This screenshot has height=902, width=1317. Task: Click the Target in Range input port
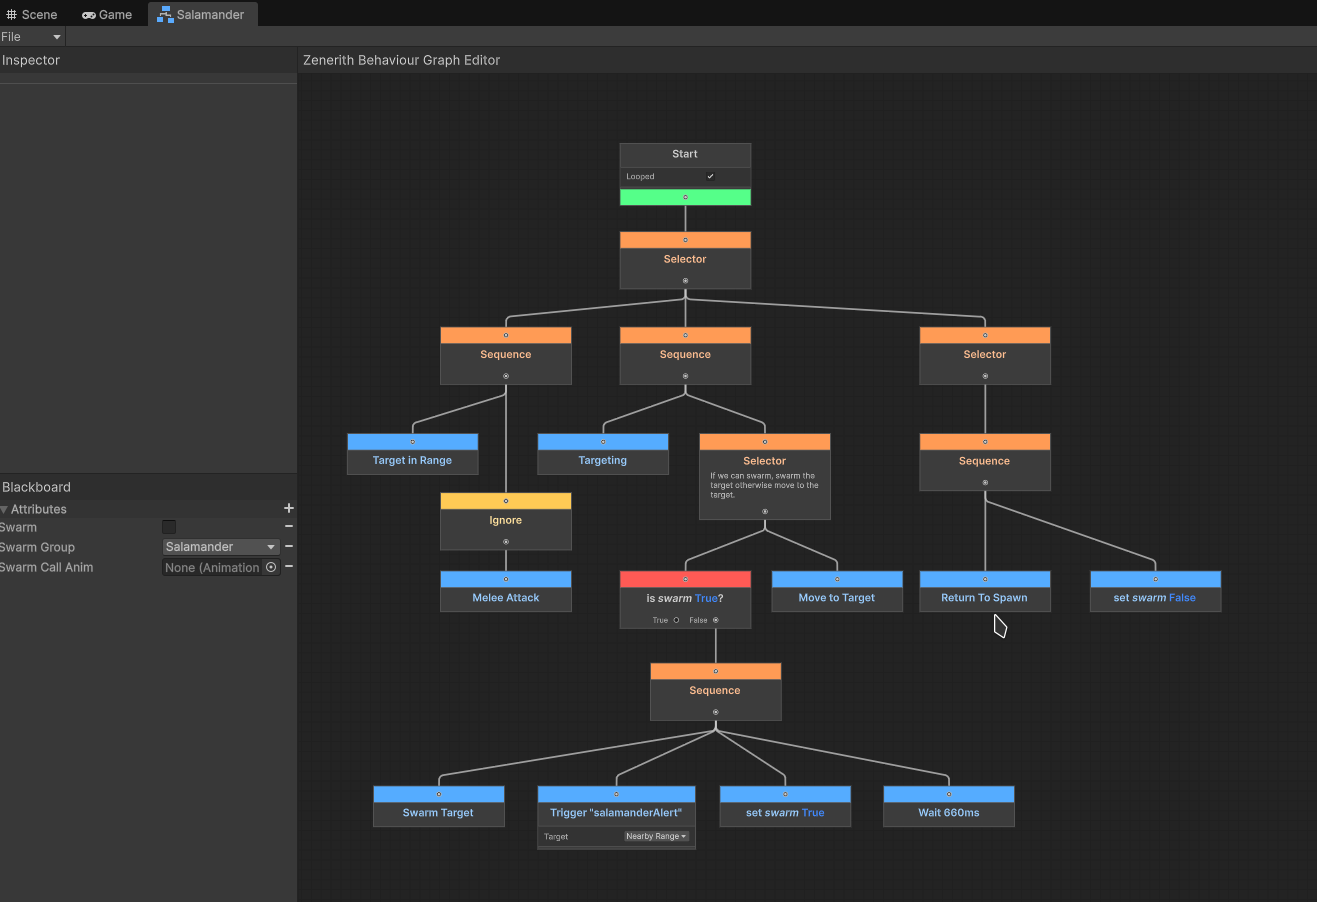[x=412, y=441]
